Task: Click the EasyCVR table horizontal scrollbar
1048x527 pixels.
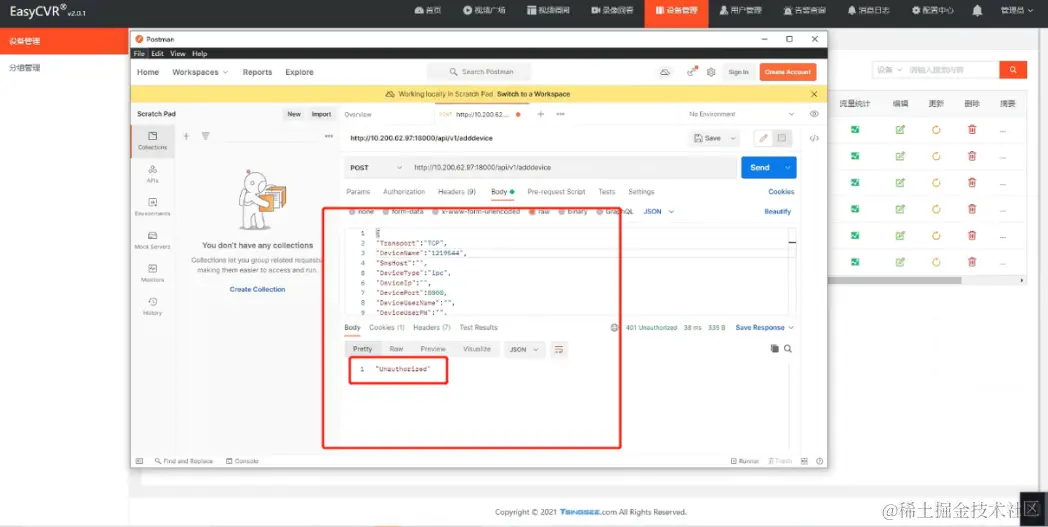Action: [x=896, y=281]
